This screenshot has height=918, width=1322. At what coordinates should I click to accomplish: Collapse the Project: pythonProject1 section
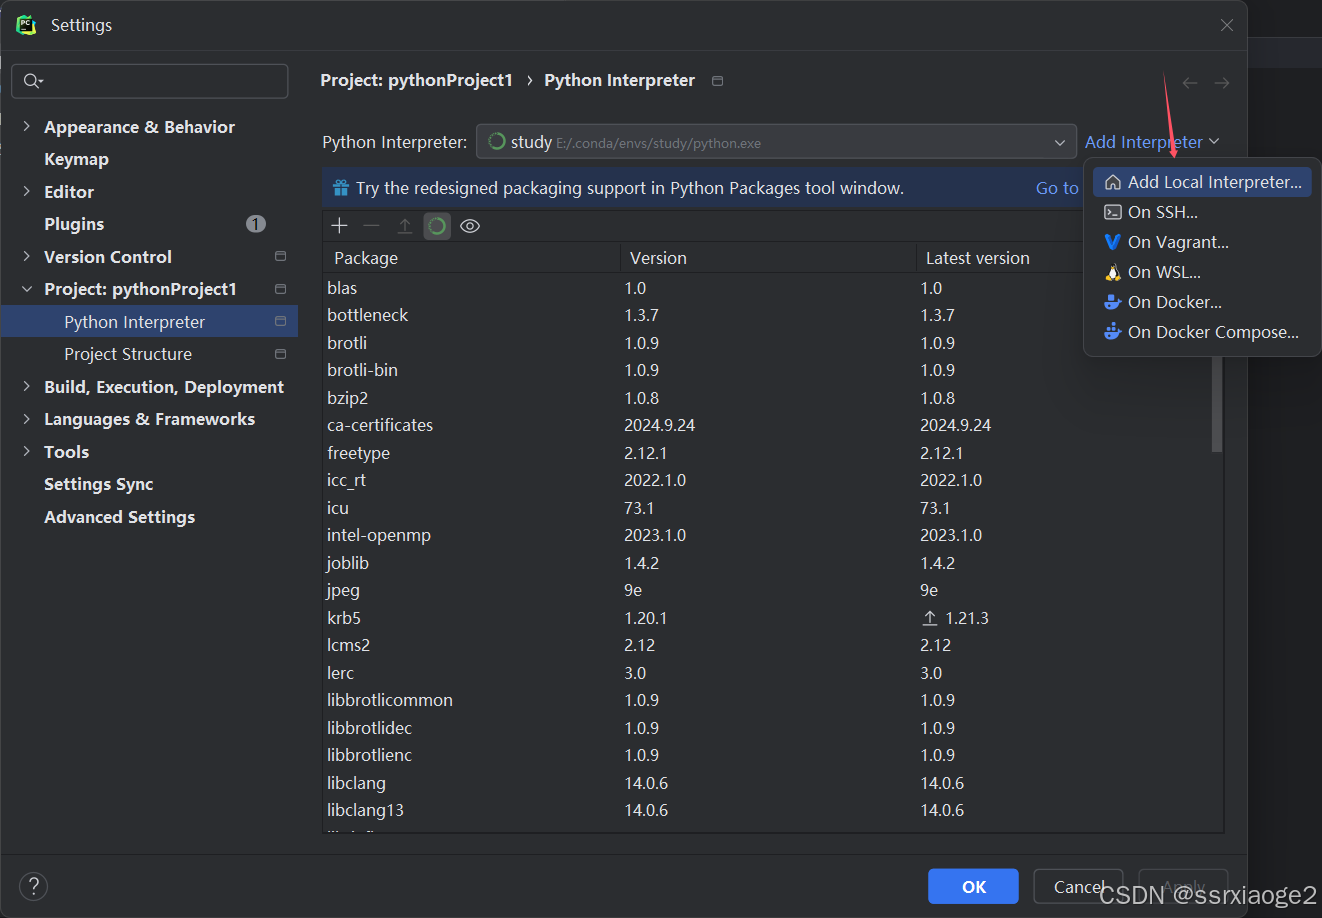[27, 289]
